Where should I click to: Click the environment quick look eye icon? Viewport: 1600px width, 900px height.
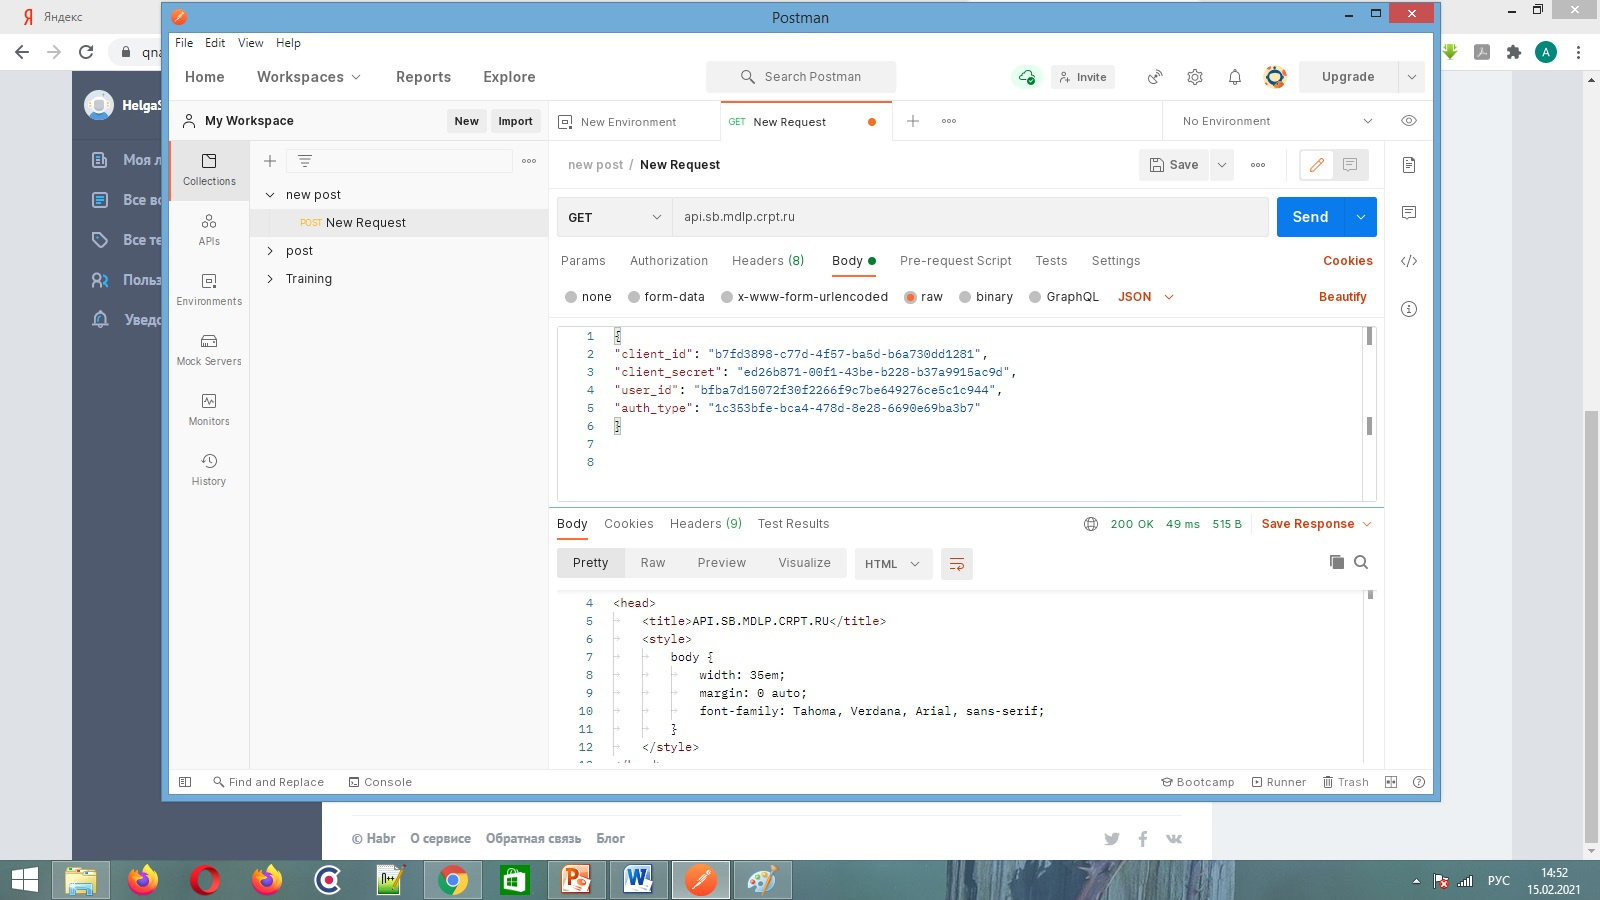coord(1409,121)
